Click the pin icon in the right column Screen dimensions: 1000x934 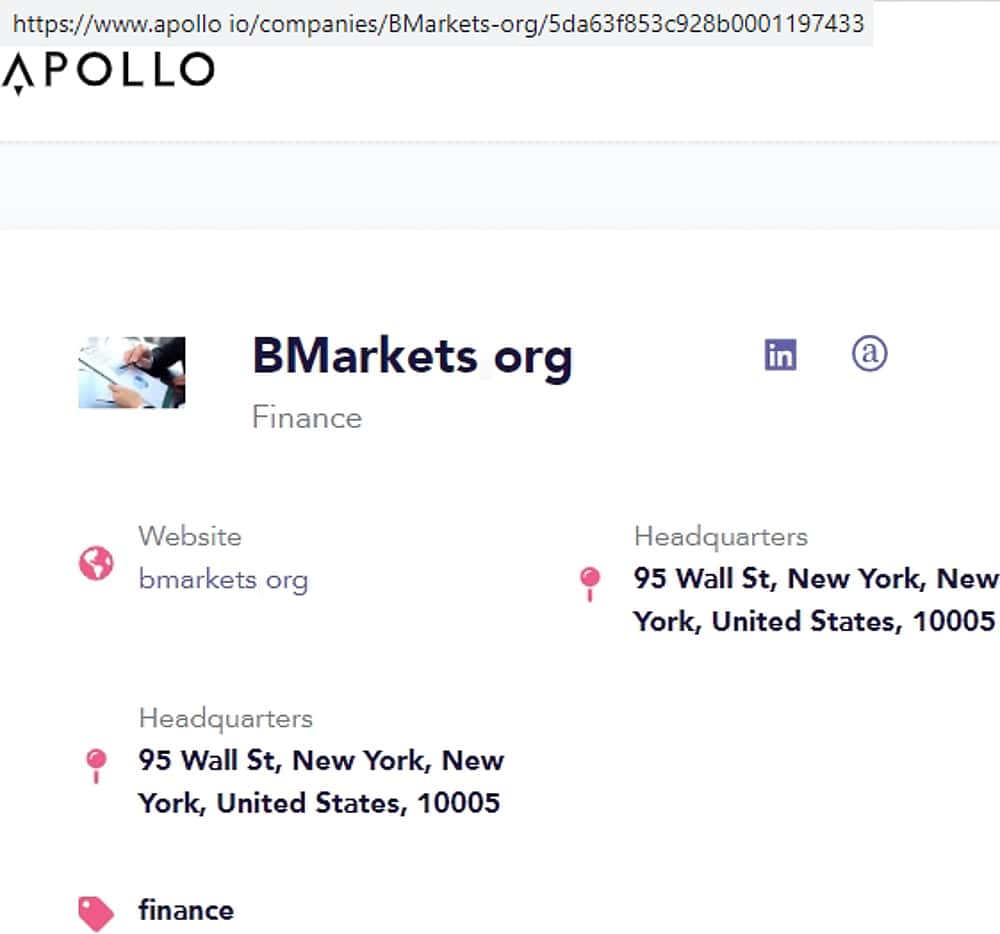point(590,582)
